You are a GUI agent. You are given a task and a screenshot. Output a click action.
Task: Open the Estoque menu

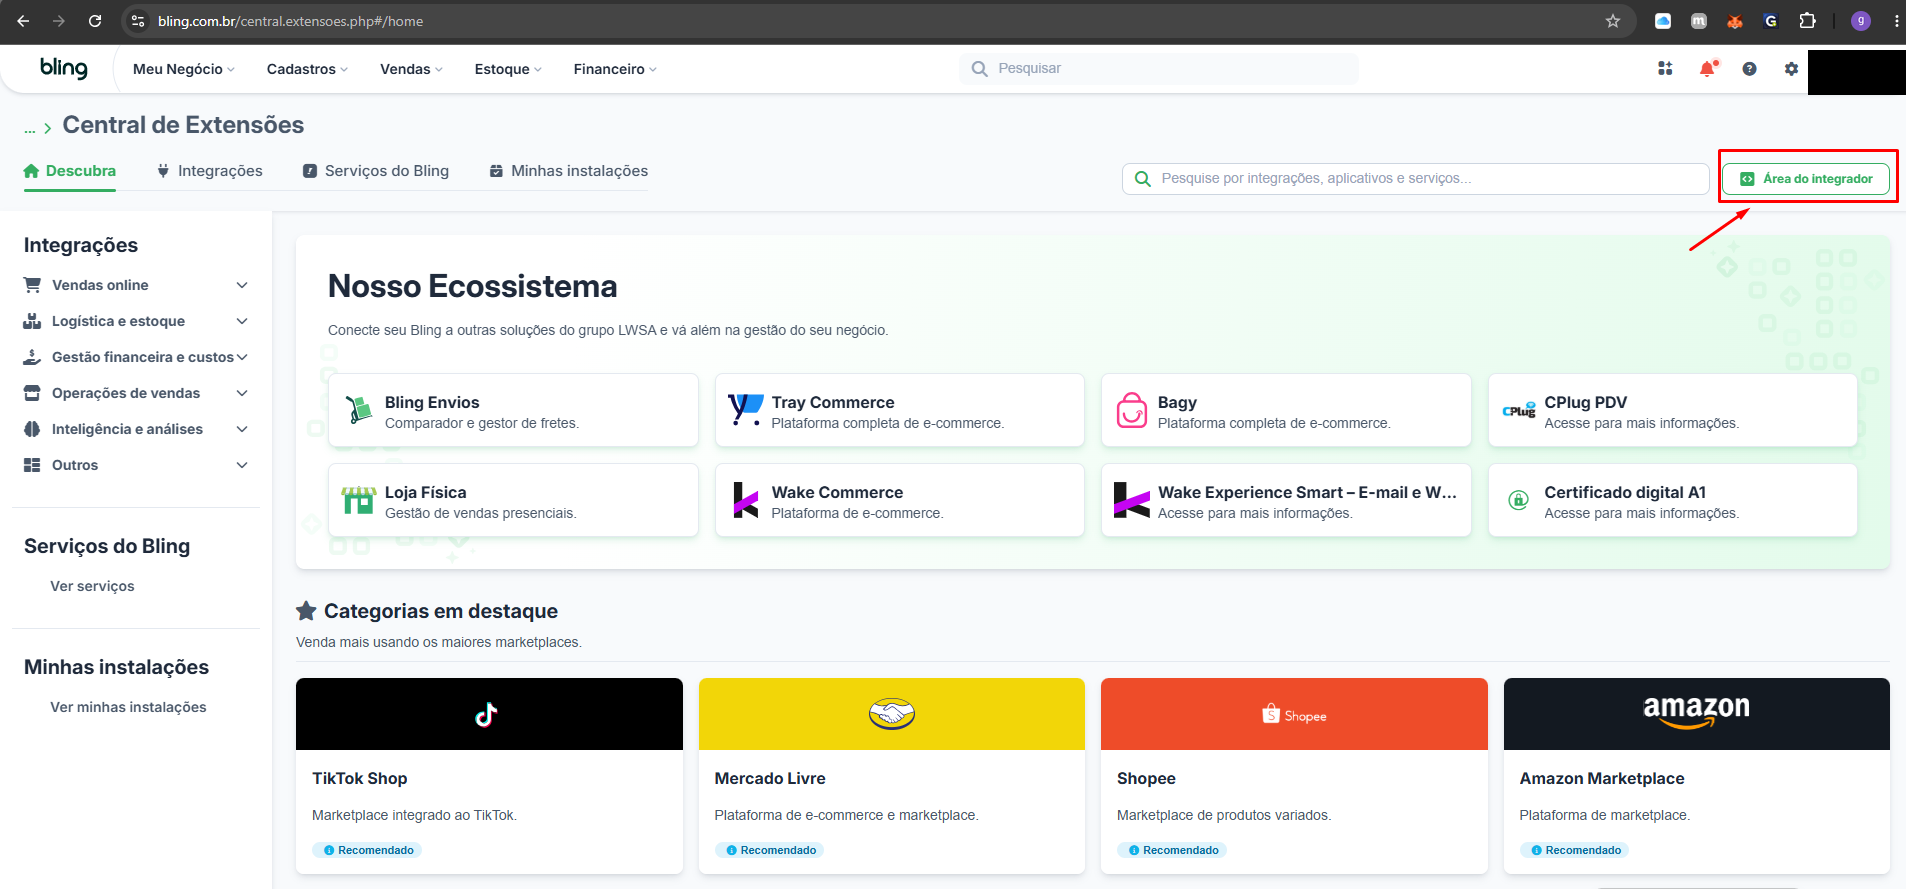(508, 69)
